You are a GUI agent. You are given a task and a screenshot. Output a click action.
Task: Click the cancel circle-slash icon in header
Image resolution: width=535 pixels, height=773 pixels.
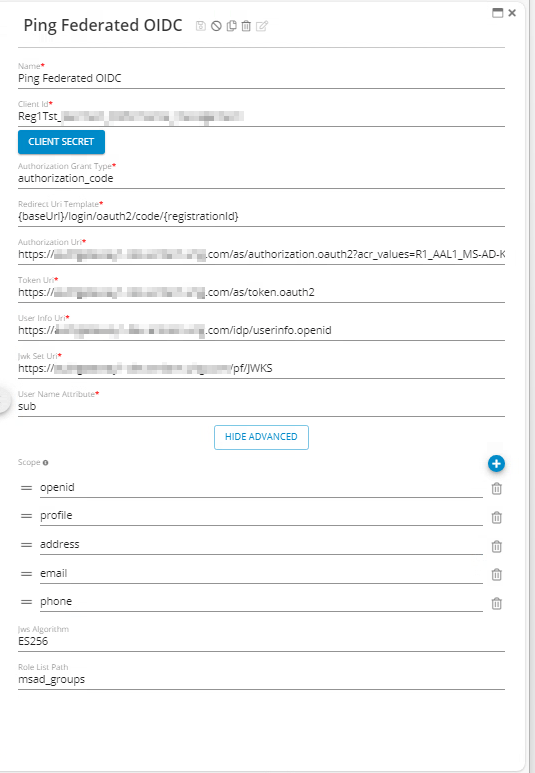[216, 26]
